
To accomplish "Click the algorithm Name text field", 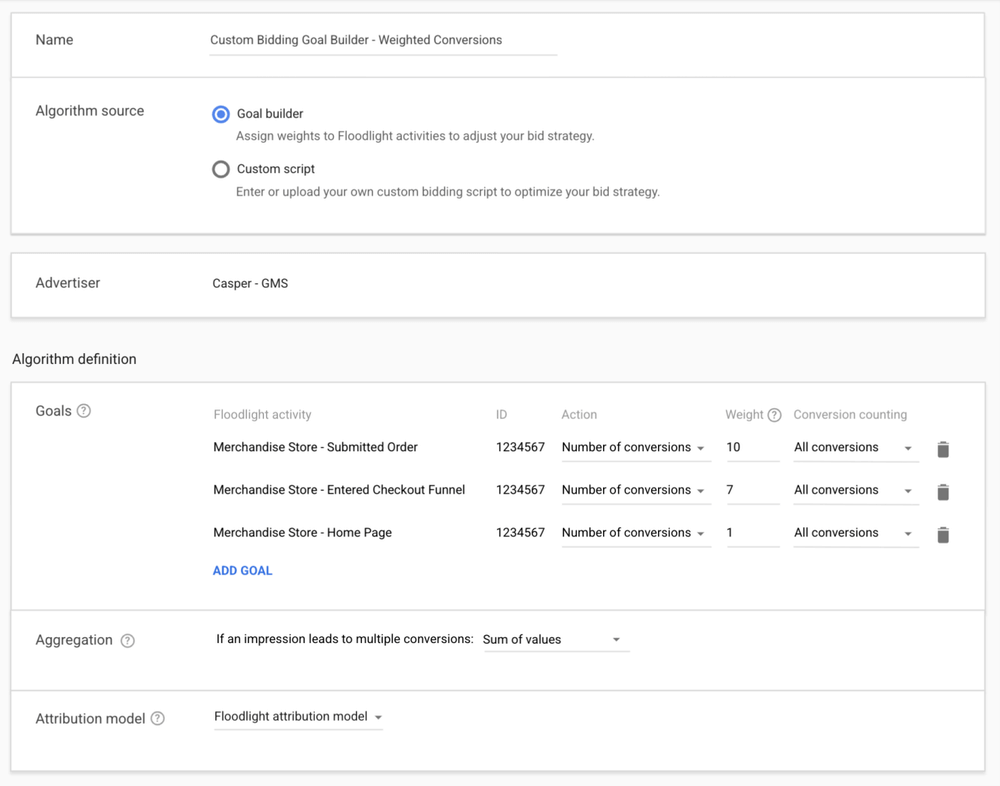I will 382,41.
